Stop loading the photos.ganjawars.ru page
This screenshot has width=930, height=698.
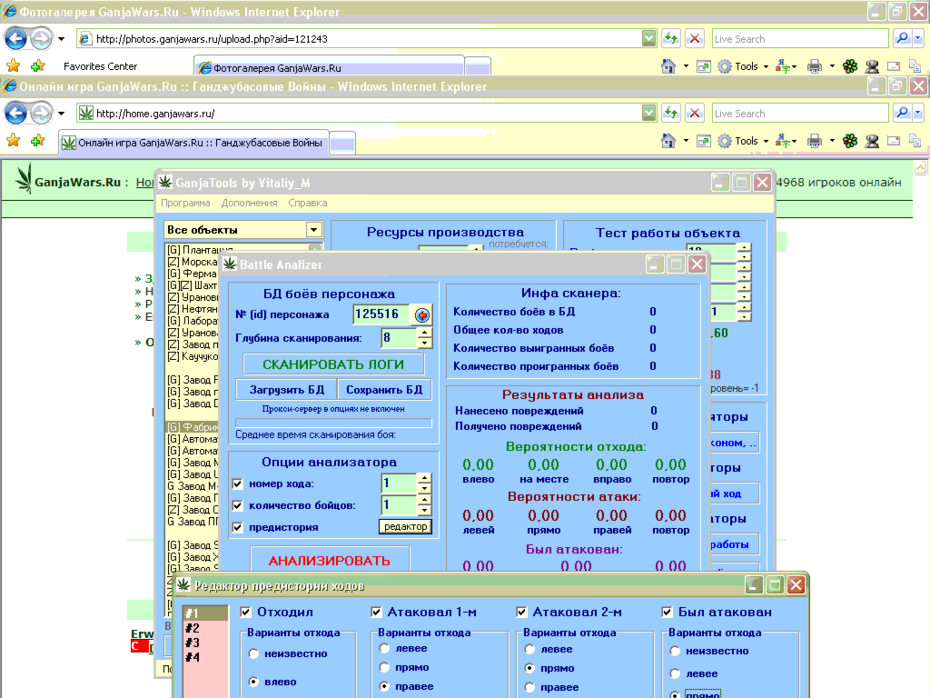695,39
